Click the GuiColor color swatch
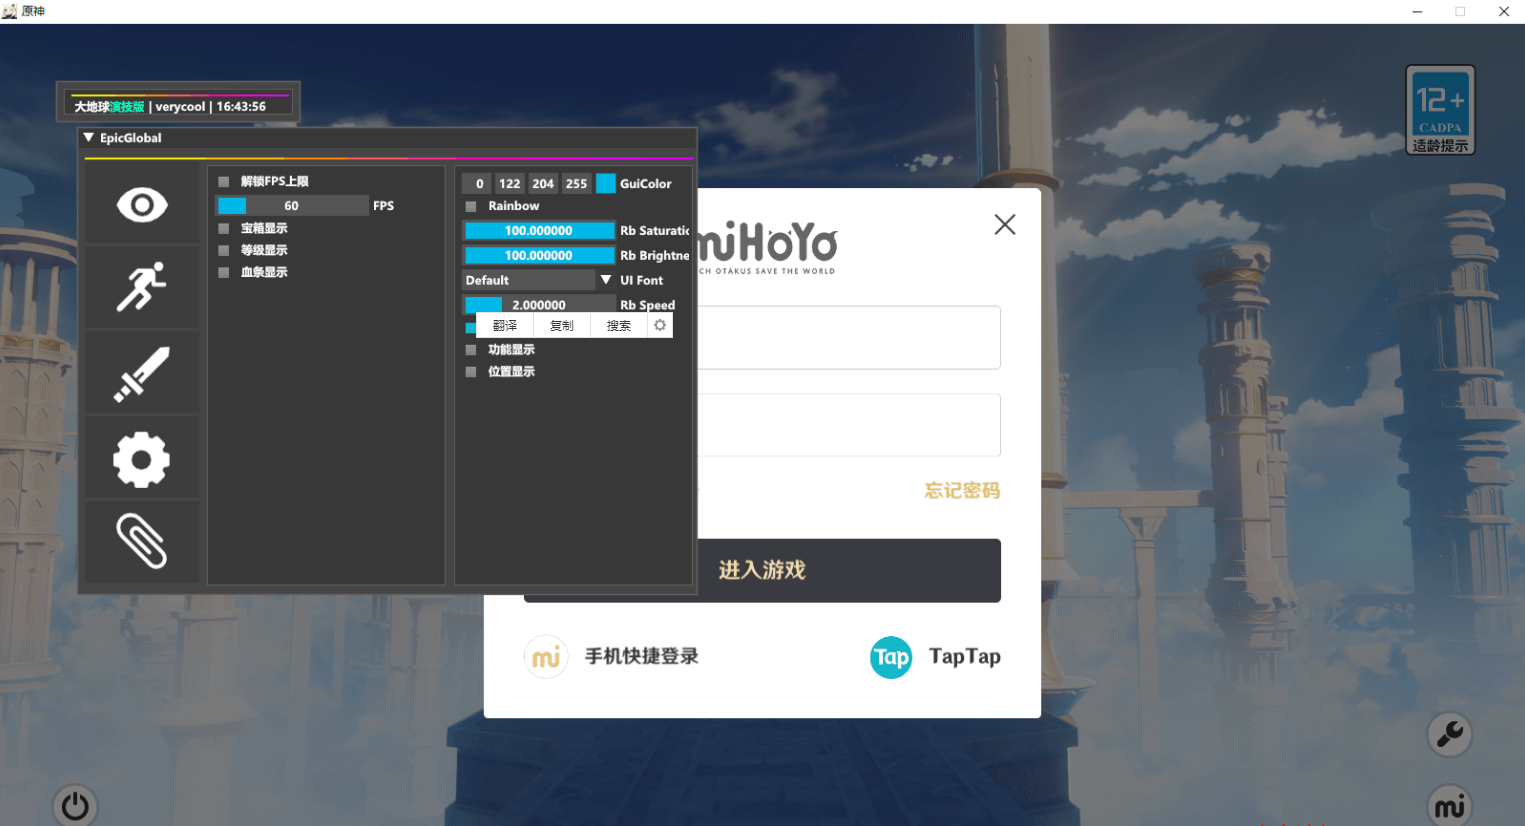The height and width of the screenshot is (826, 1525). (606, 183)
